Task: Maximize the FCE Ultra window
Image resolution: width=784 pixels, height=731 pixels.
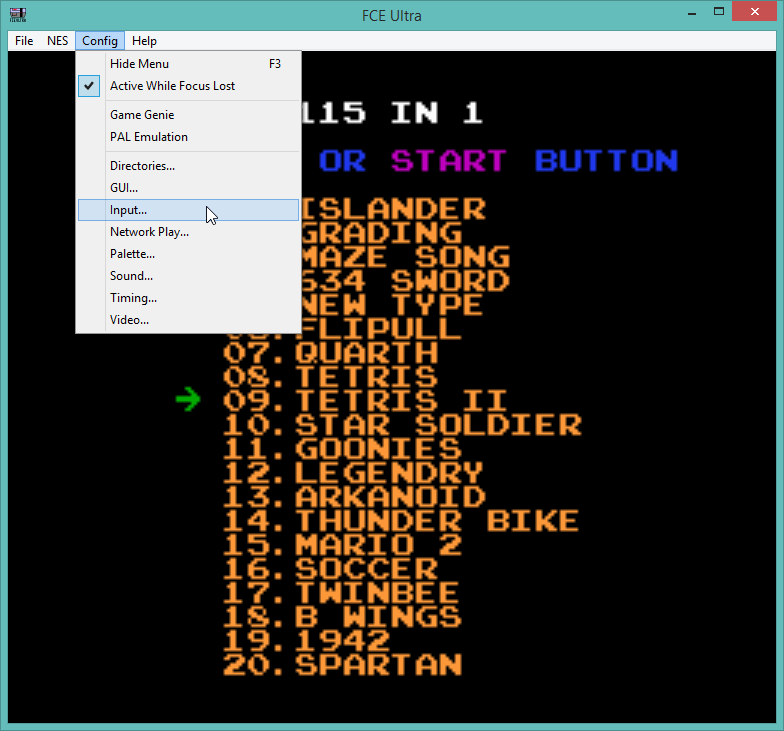Action: pyautogui.click(x=719, y=12)
